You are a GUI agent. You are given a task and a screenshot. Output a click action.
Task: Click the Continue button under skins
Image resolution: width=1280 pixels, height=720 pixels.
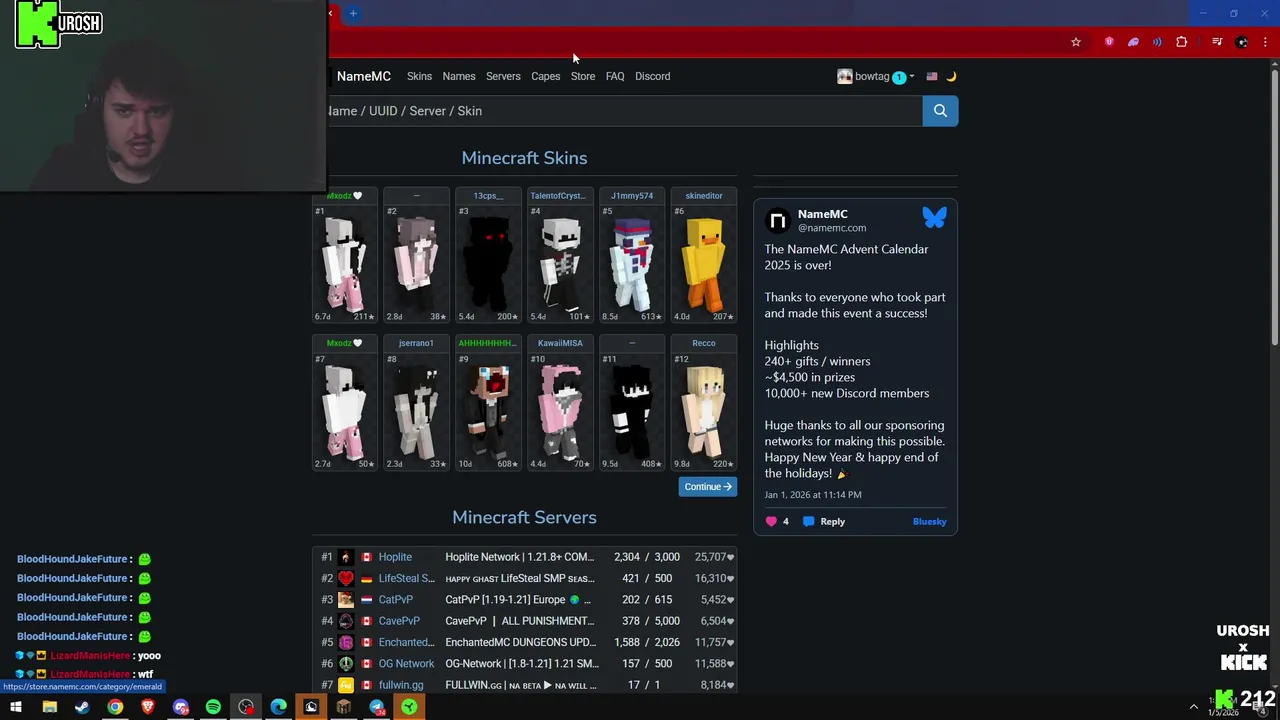click(708, 487)
